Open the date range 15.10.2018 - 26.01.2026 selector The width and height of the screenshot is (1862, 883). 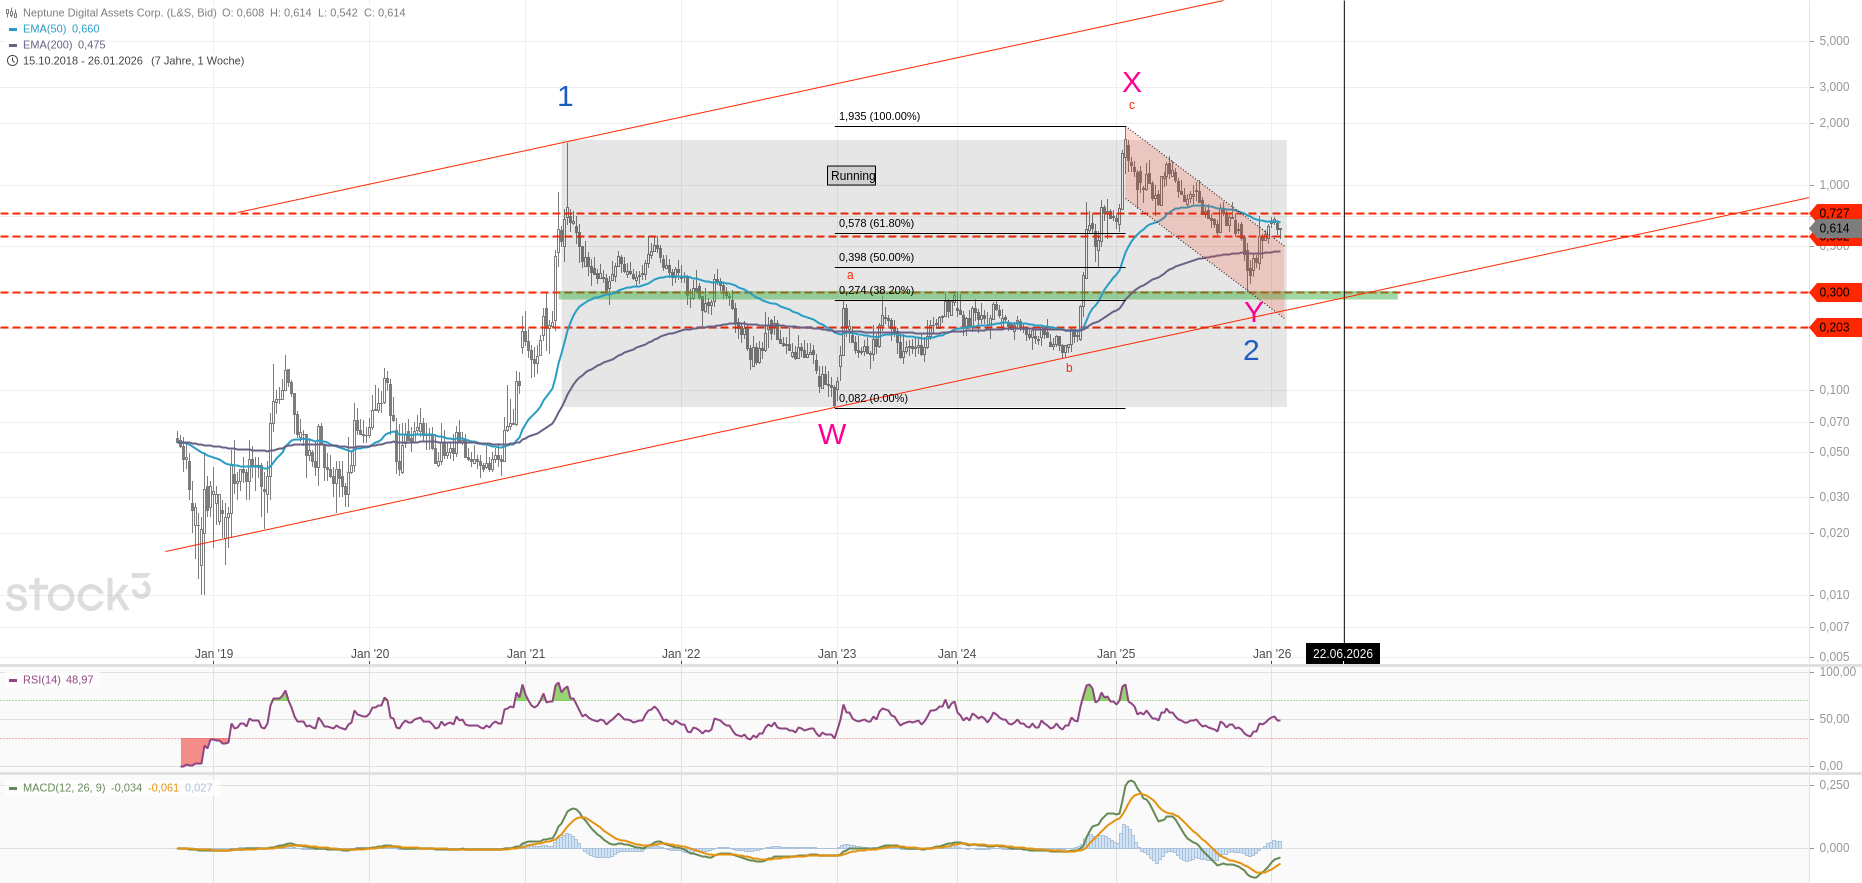click(x=83, y=61)
